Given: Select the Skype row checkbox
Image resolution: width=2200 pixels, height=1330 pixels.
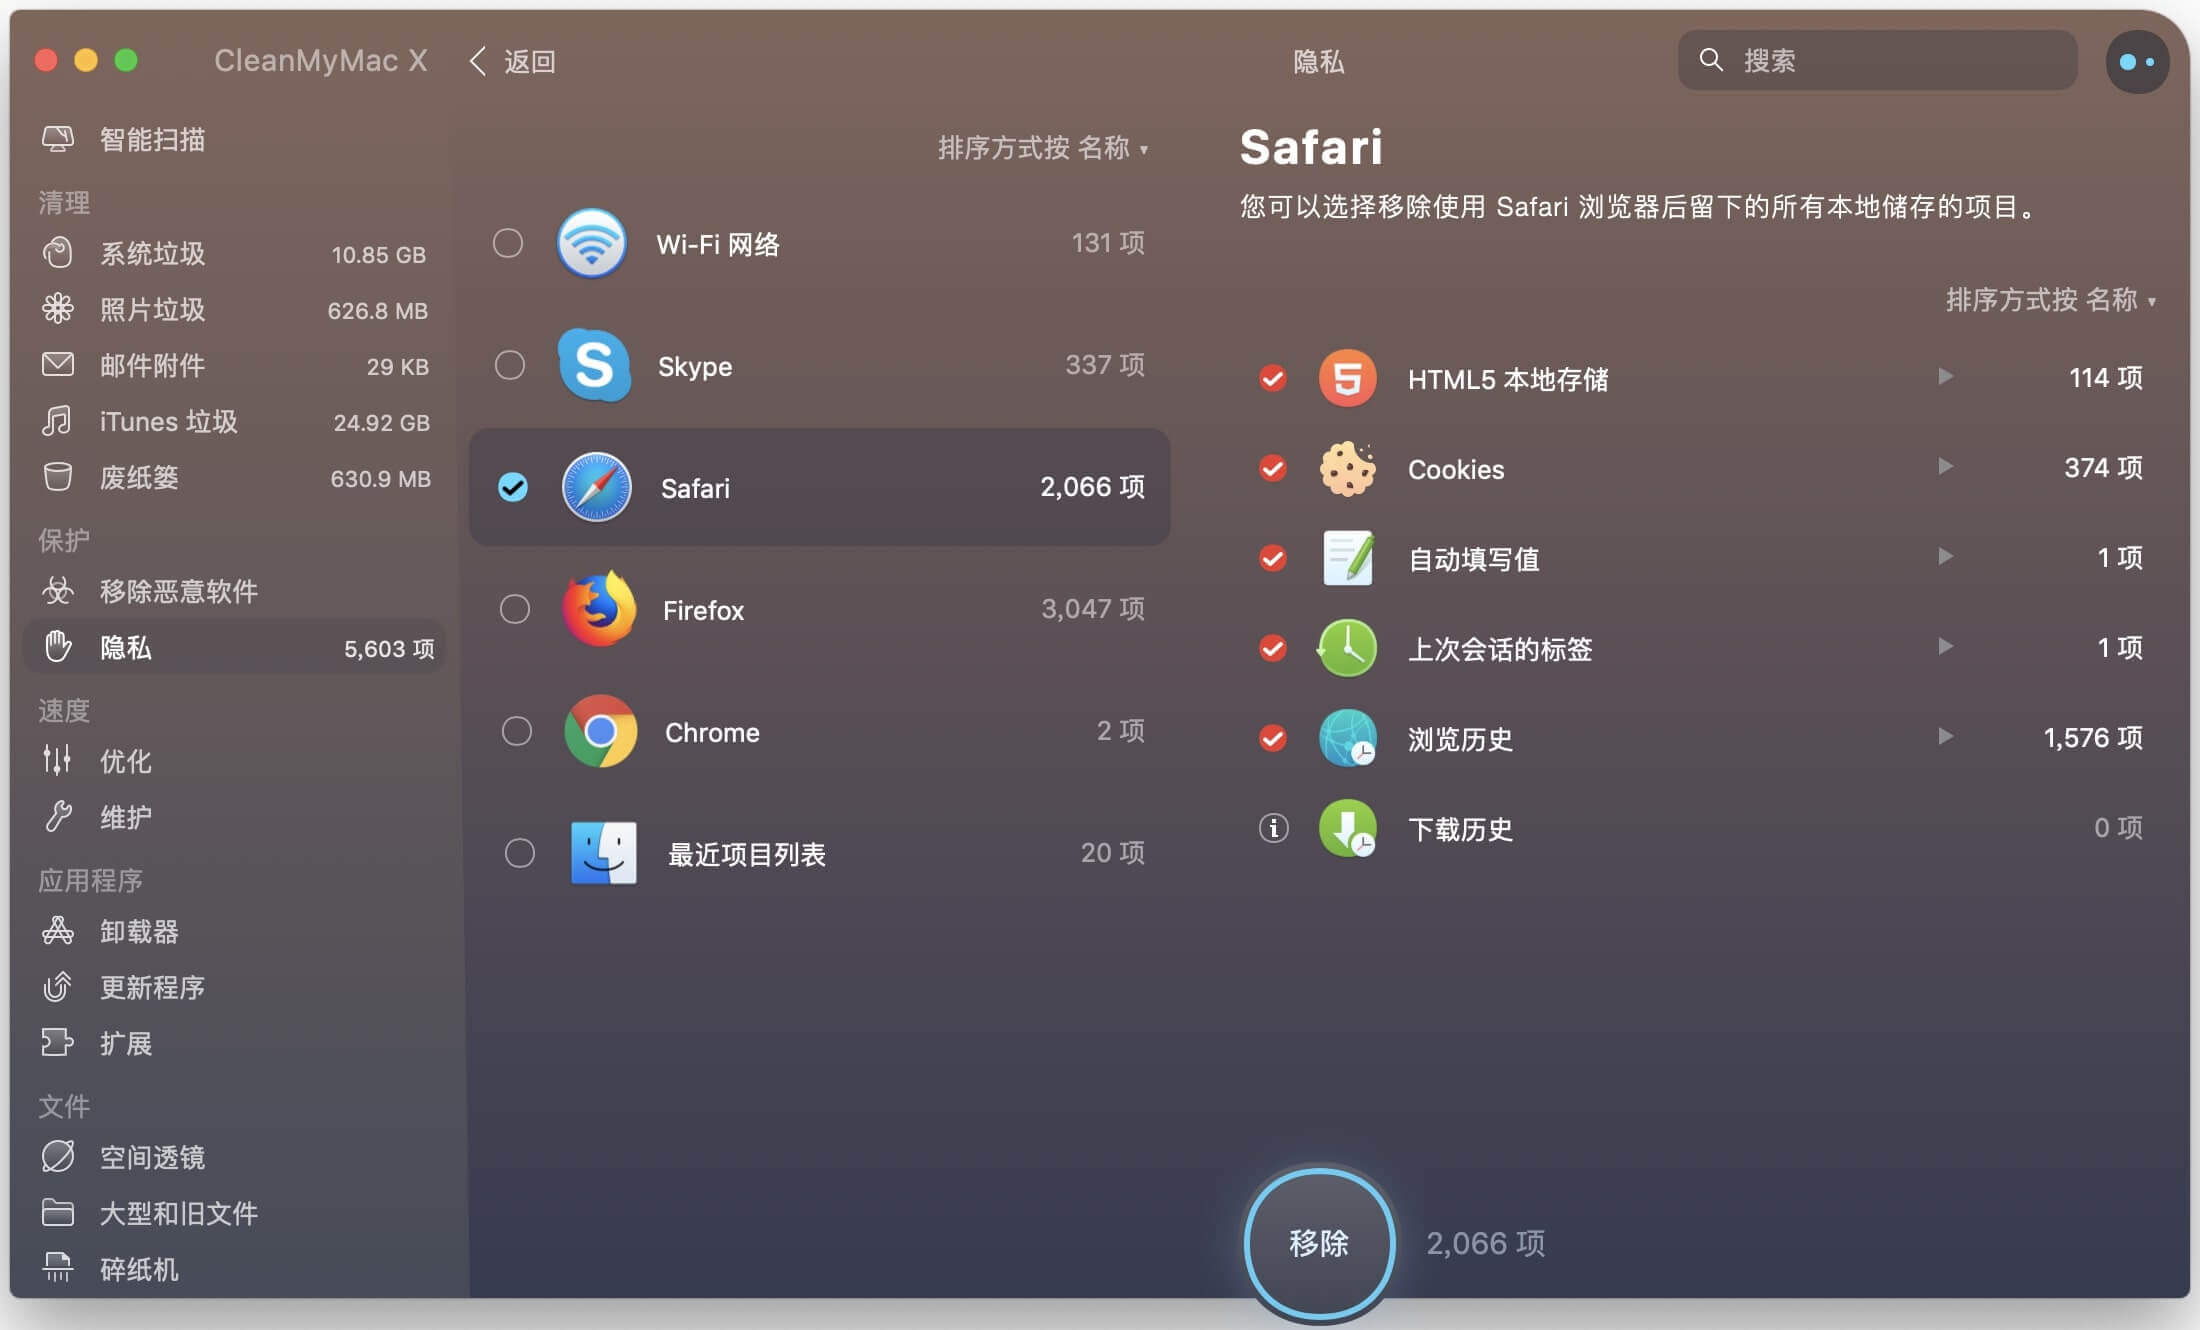Looking at the screenshot, I should pyautogui.click(x=510, y=365).
